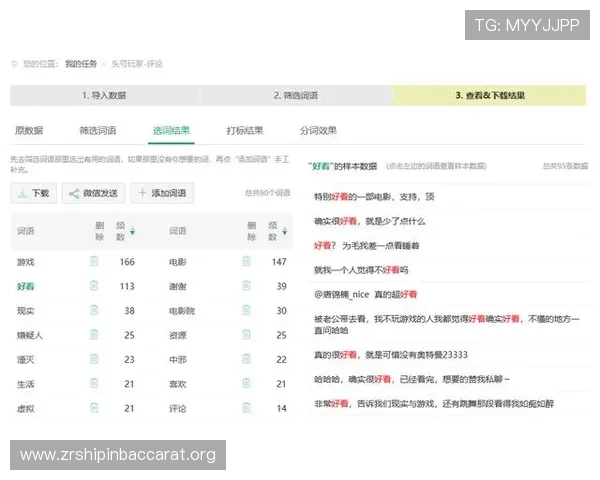Open the 筛选词语 tab
Viewport: 600px width, 480px height.
[x=98, y=131]
